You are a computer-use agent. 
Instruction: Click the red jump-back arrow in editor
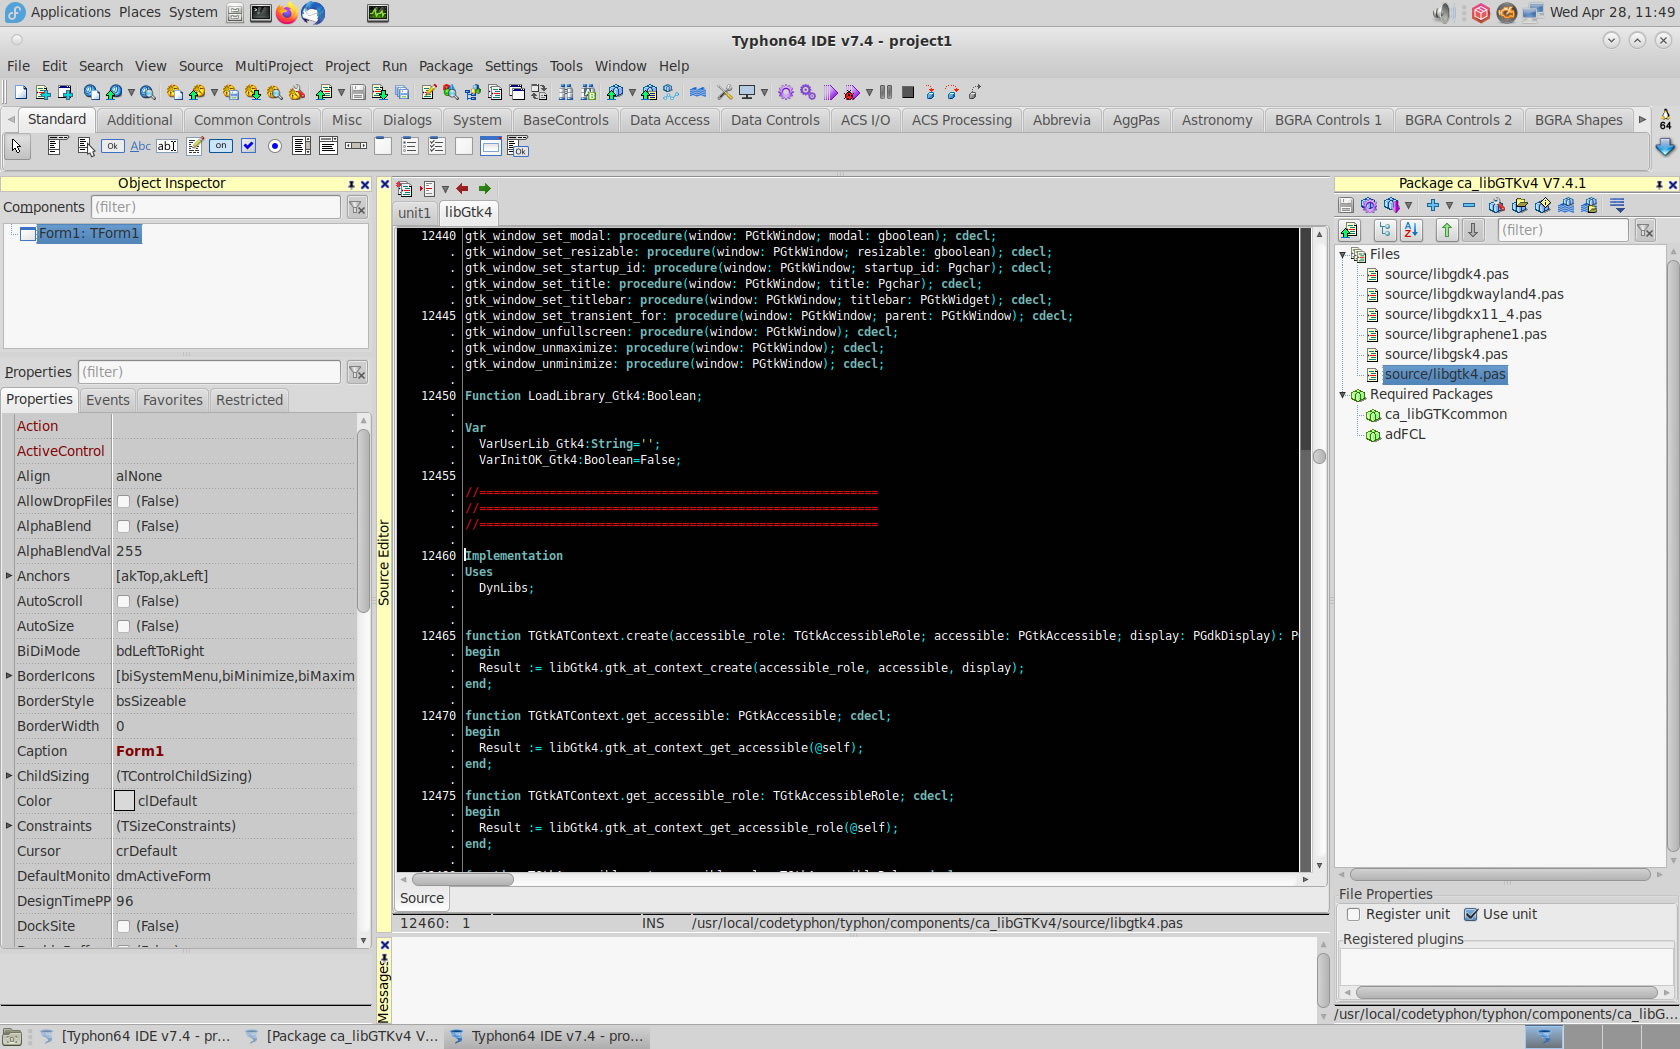[462, 188]
